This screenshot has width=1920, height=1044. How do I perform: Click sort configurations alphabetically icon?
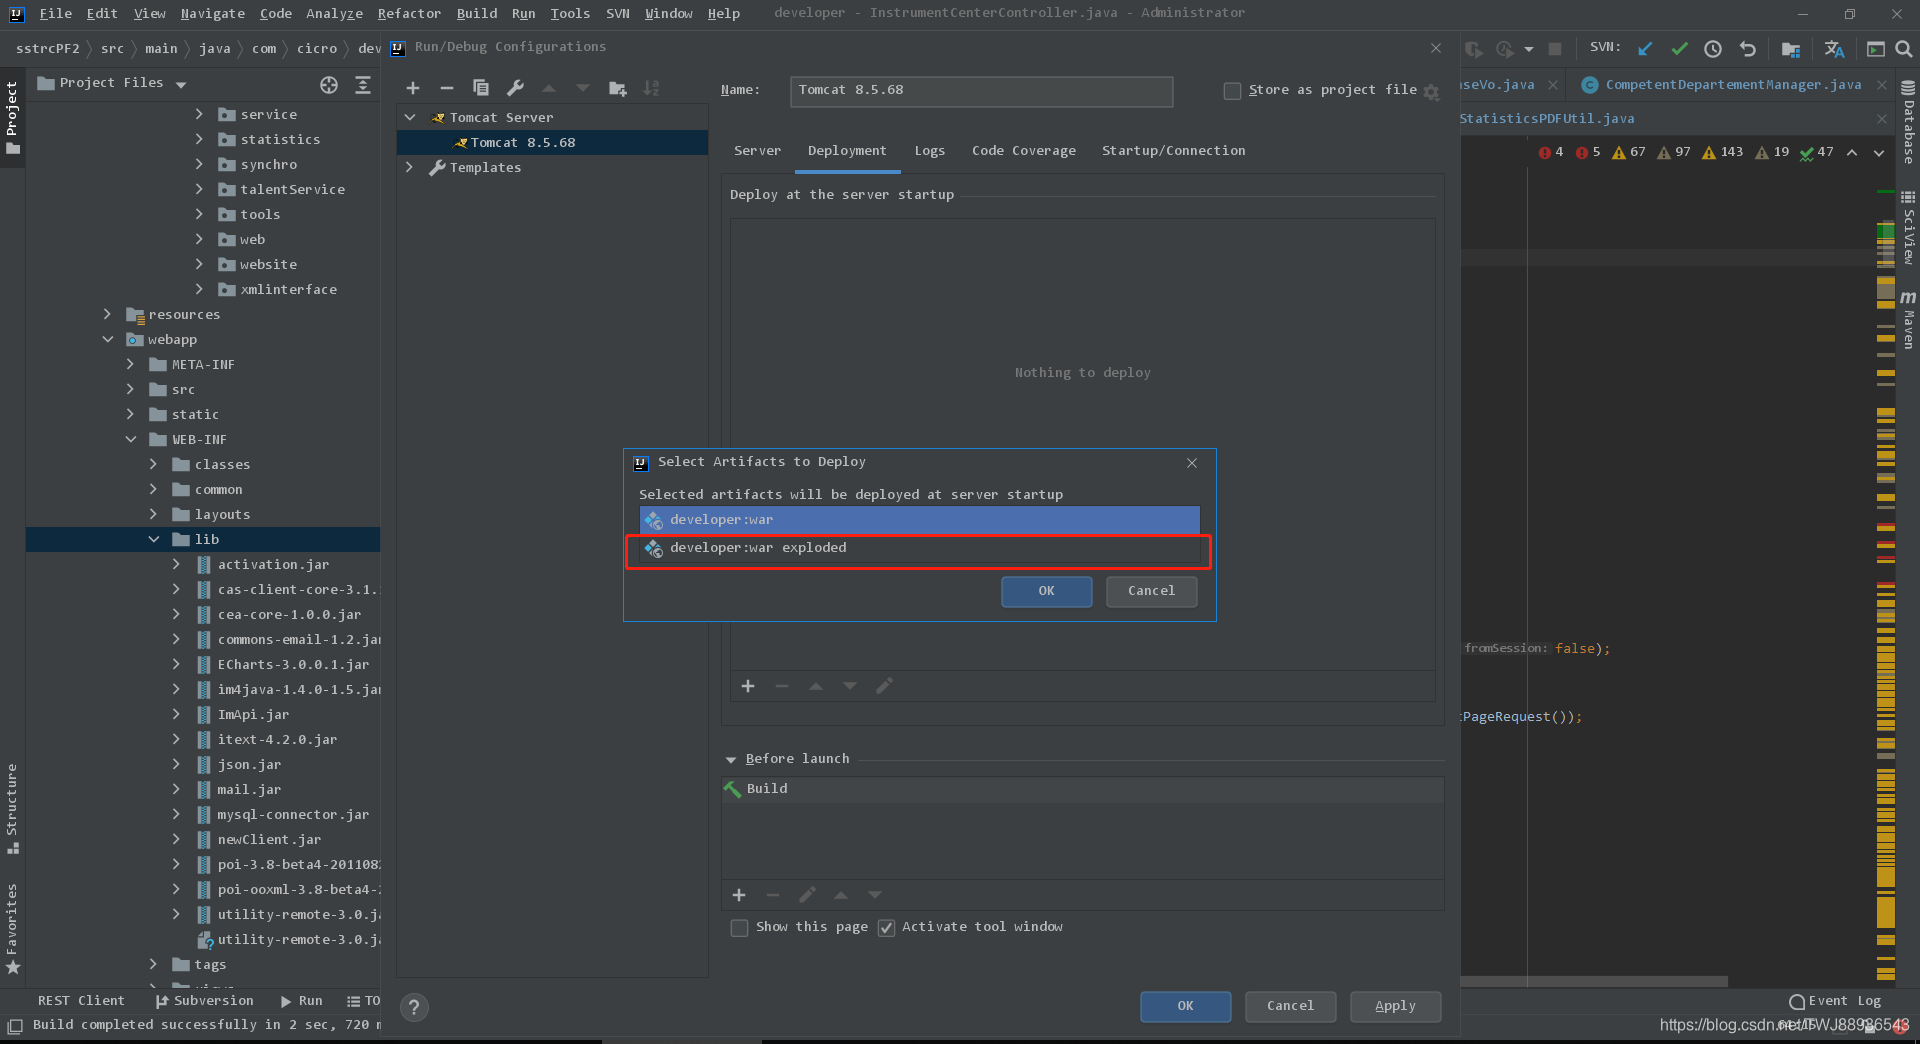tap(652, 88)
